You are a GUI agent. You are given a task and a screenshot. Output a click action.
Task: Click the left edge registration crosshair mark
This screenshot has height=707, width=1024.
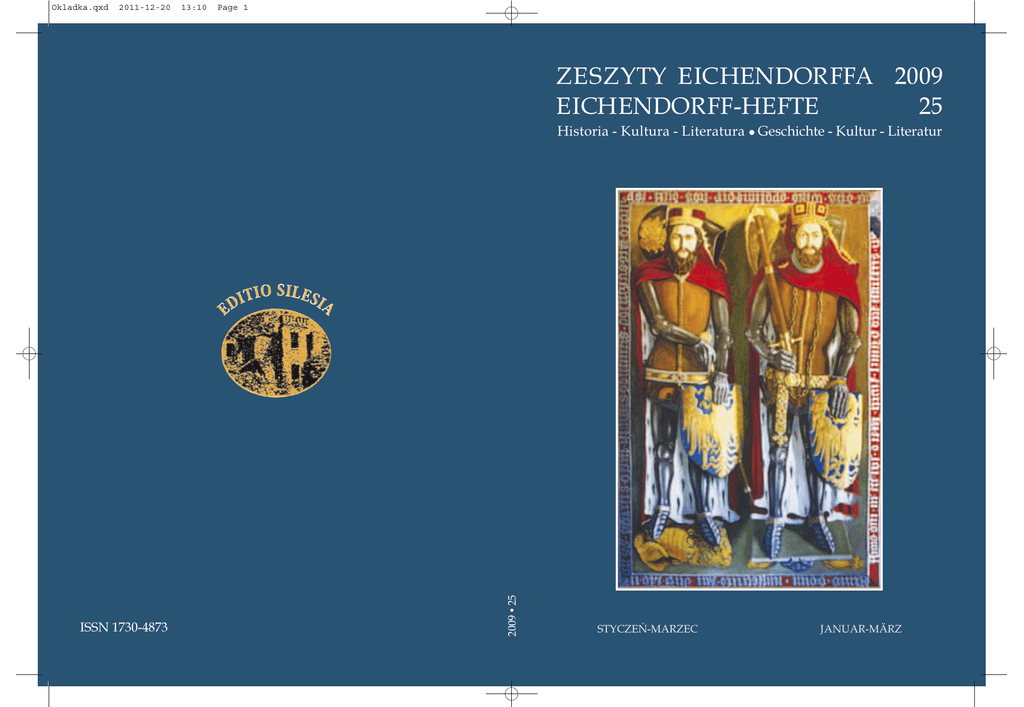click(28, 353)
